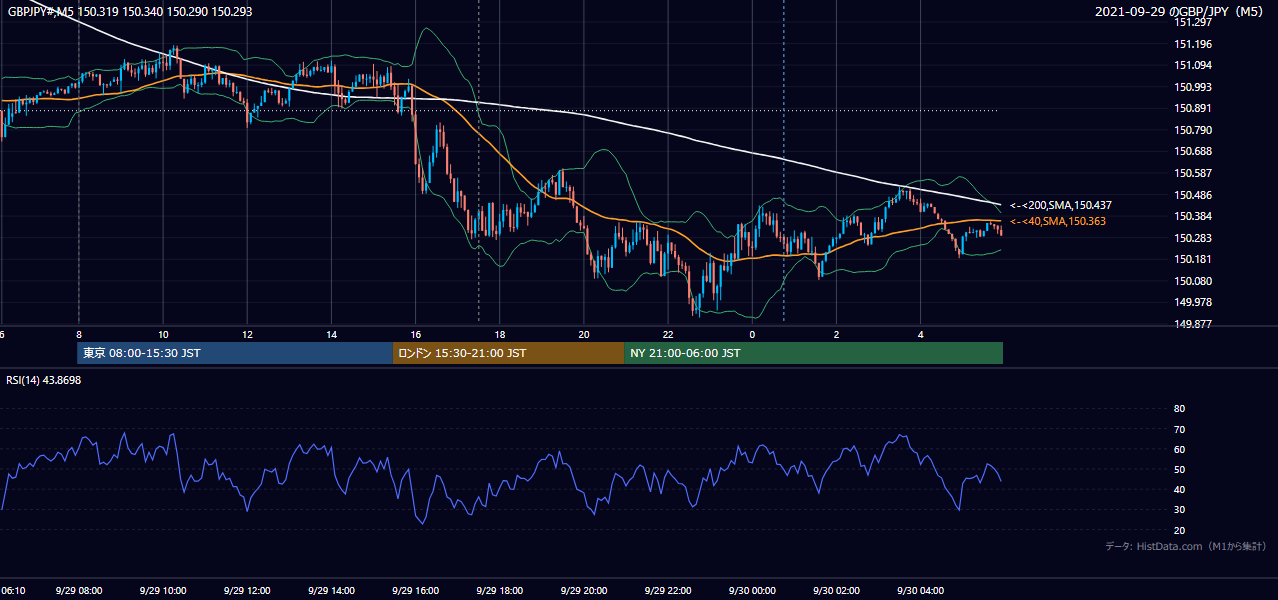This screenshot has width=1278, height=600.
Task: Click hour 10 under the price chart
Action: point(163,335)
